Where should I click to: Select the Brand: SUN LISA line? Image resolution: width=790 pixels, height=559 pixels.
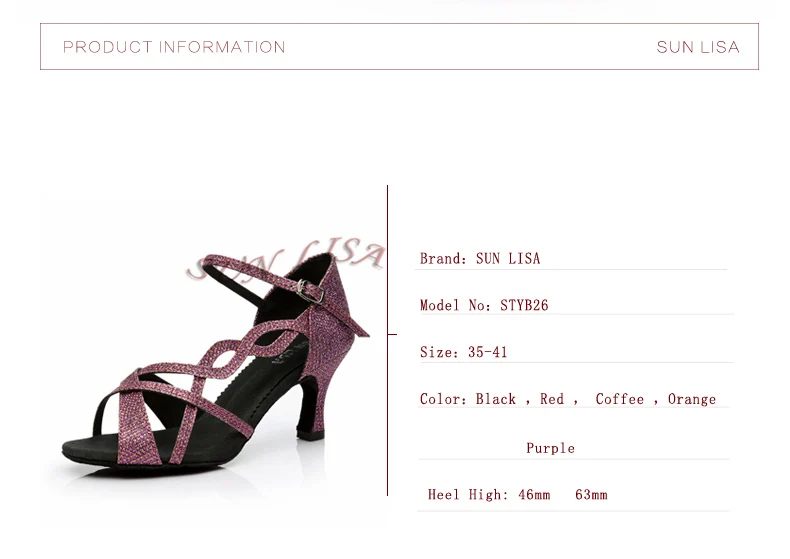coord(480,259)
